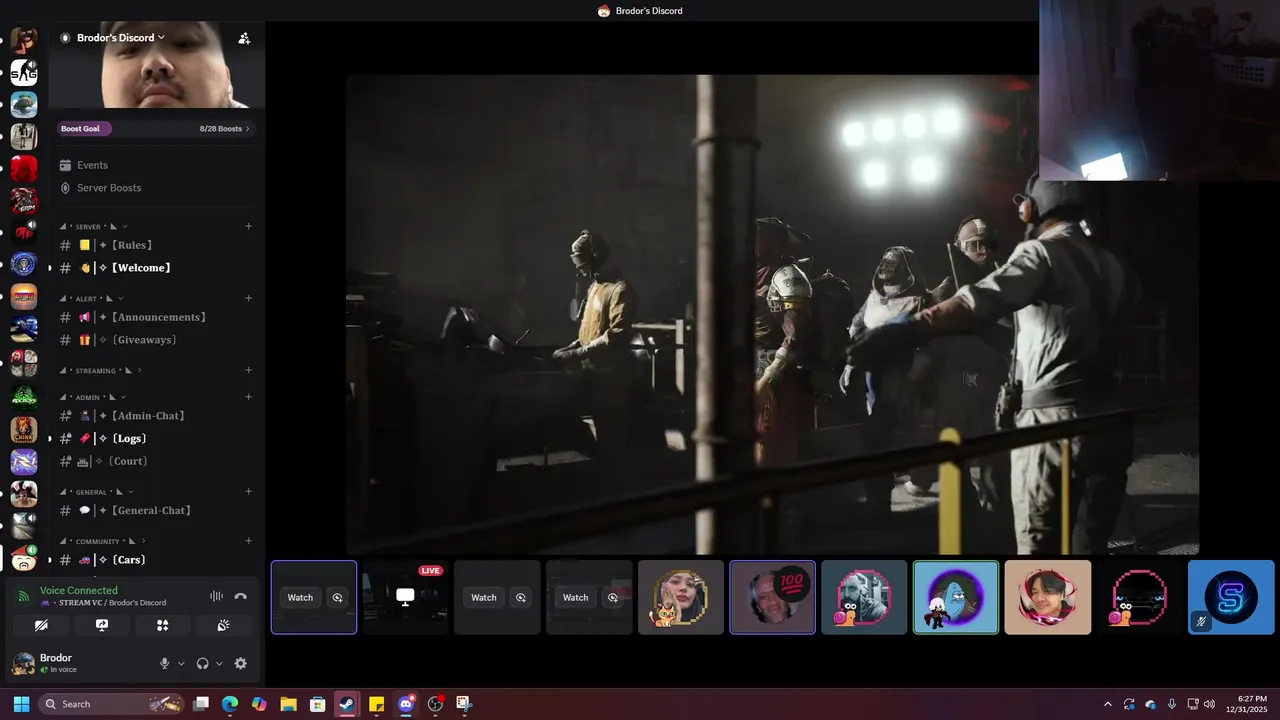The height and width of the screenshot is (720, 1280).
Task: Launch the Activities shapes button
Action: click(162, 625)
